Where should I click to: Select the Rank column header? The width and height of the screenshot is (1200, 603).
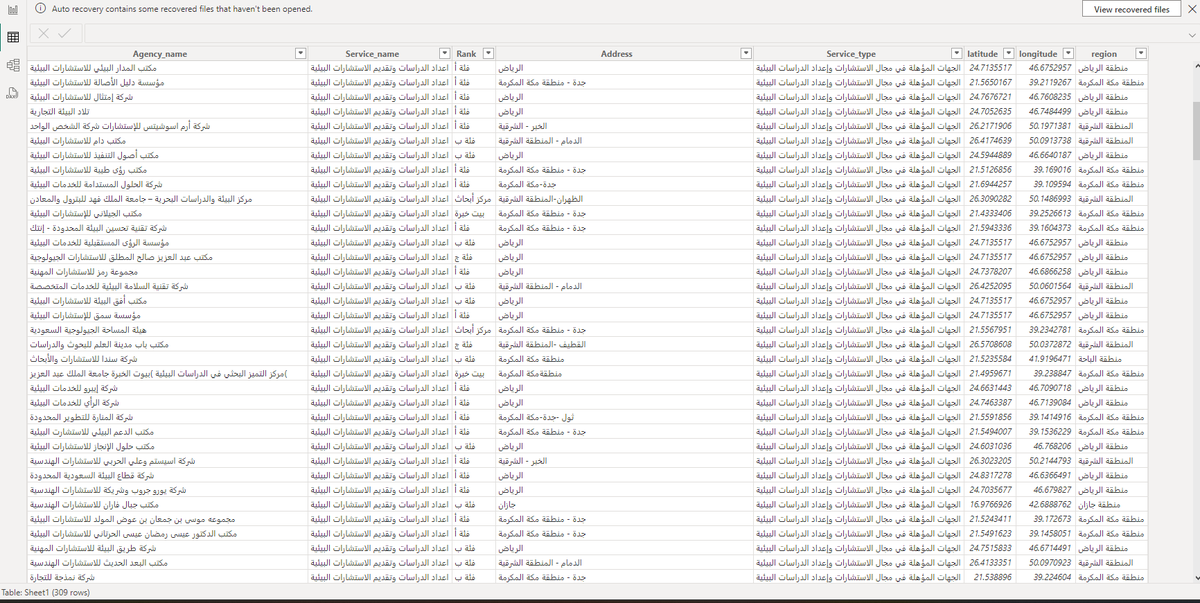point(466,53)
